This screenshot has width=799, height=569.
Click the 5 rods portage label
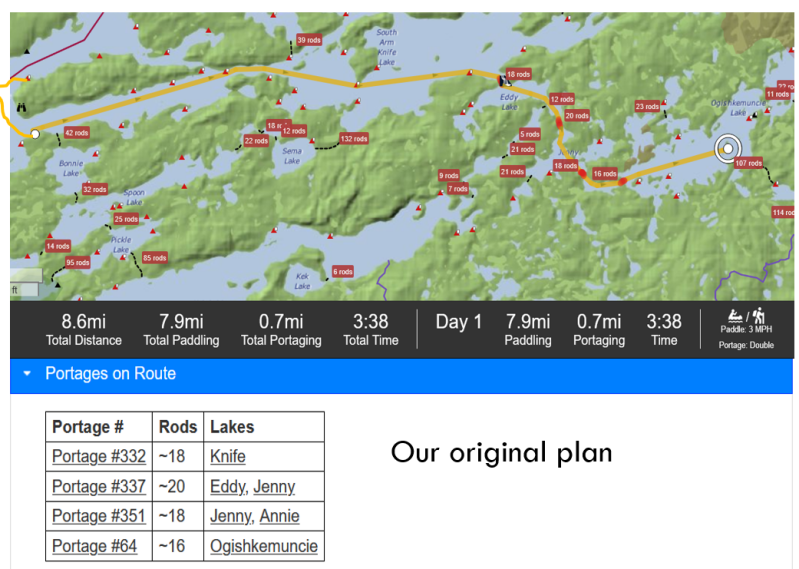pos(529,134)
